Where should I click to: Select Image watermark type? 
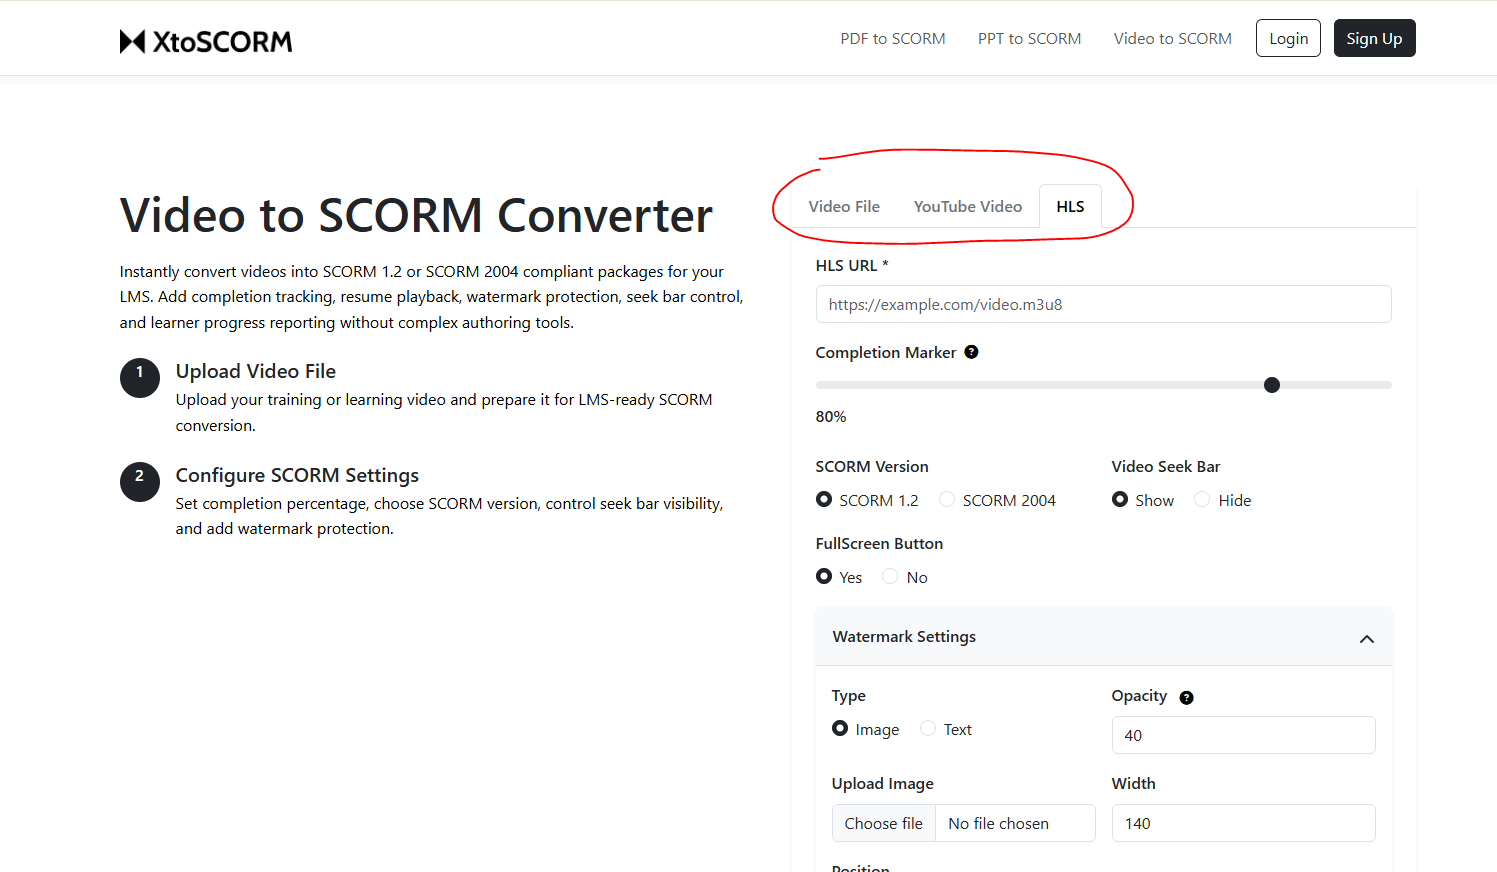[840, 728]
